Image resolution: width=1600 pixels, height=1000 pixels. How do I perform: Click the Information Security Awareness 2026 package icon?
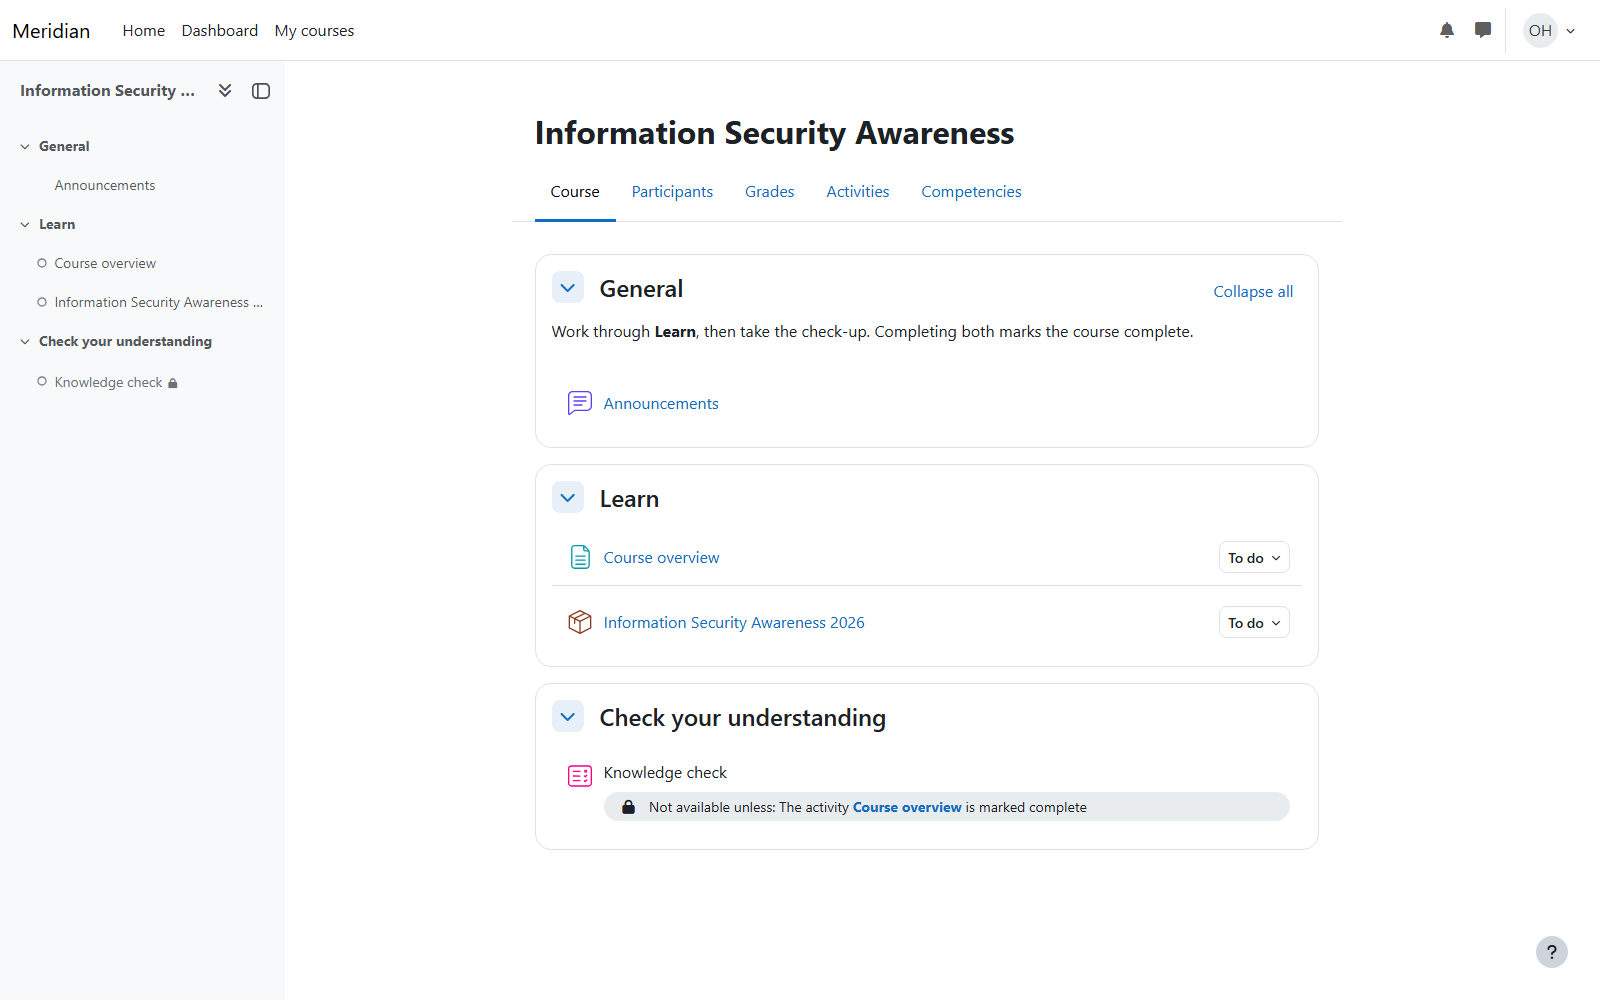[580, 622]
